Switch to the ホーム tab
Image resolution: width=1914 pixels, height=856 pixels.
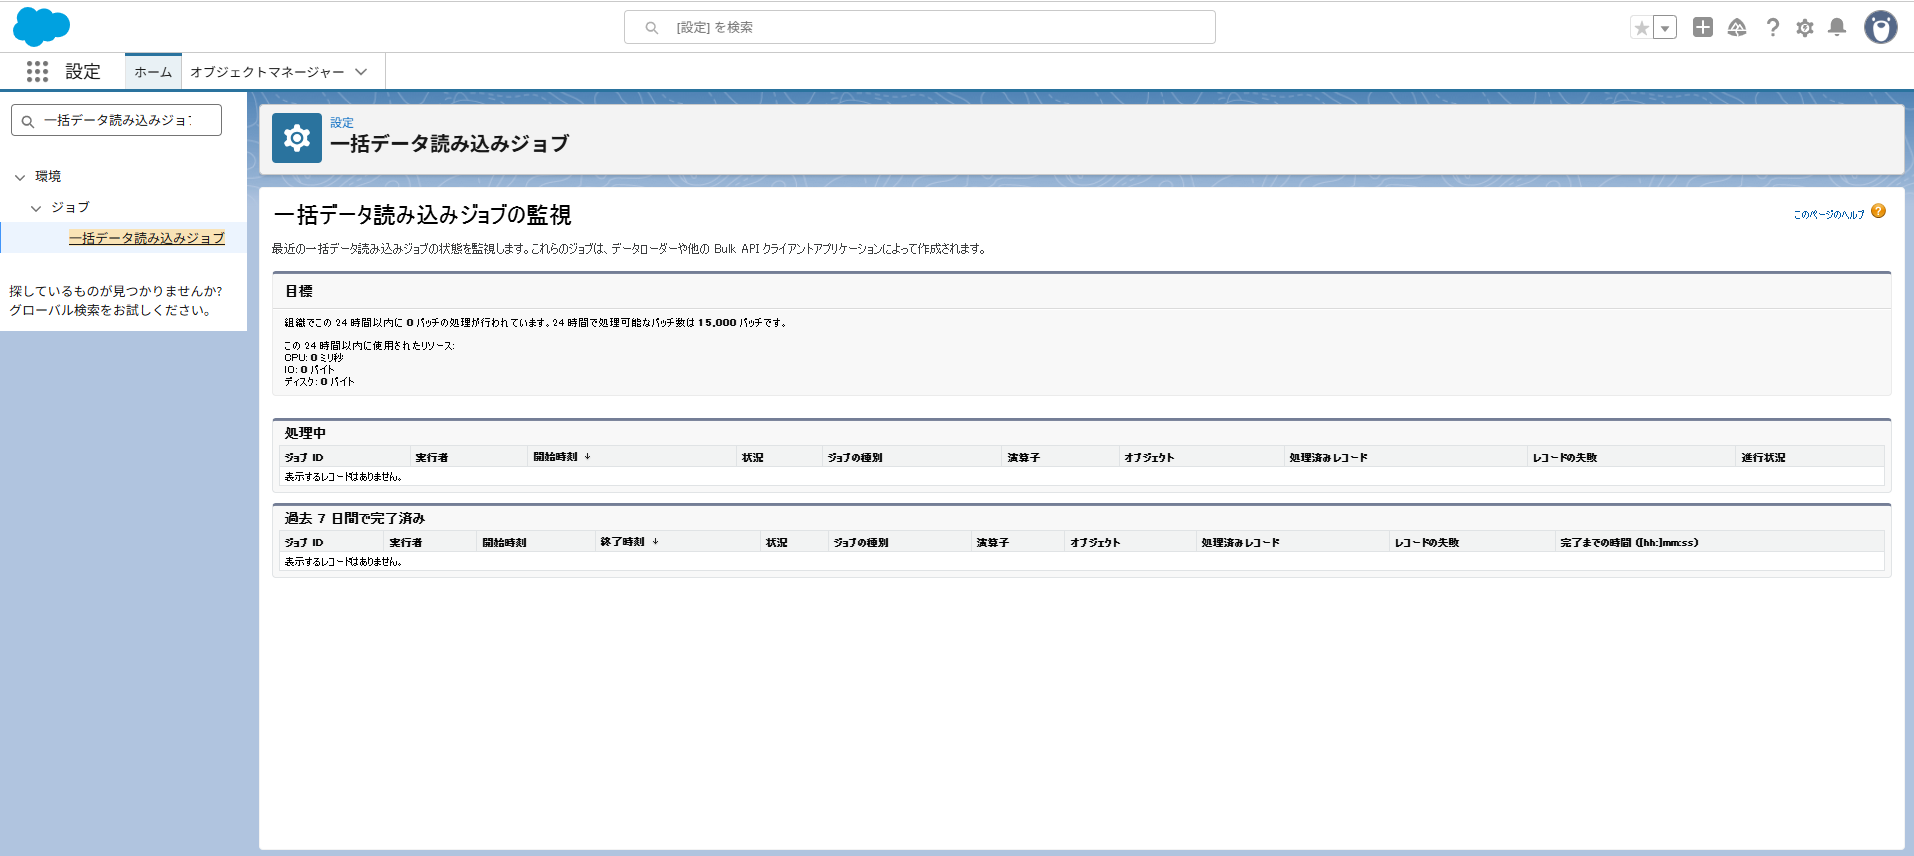point(153,72)
